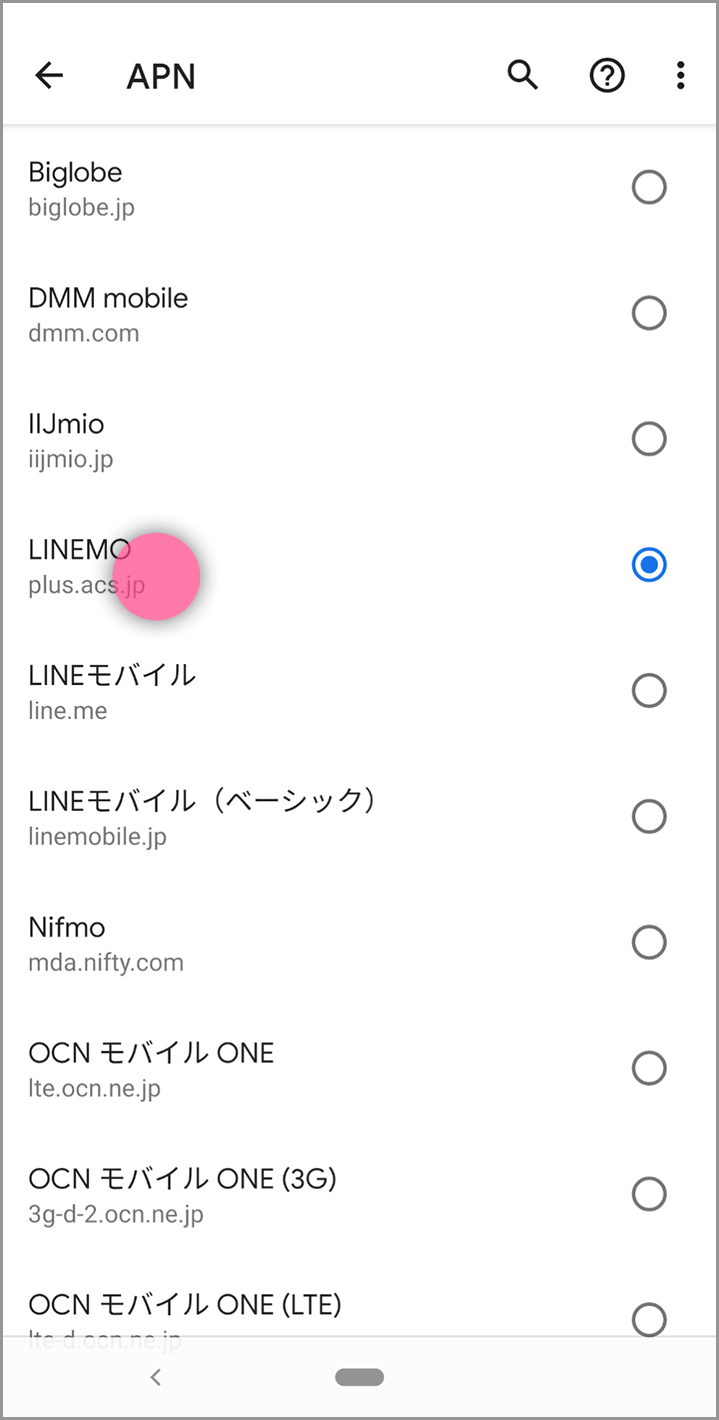719x1420 pixels.
Task: Open the Biglobe APN entry
Action: pos(300,189)
